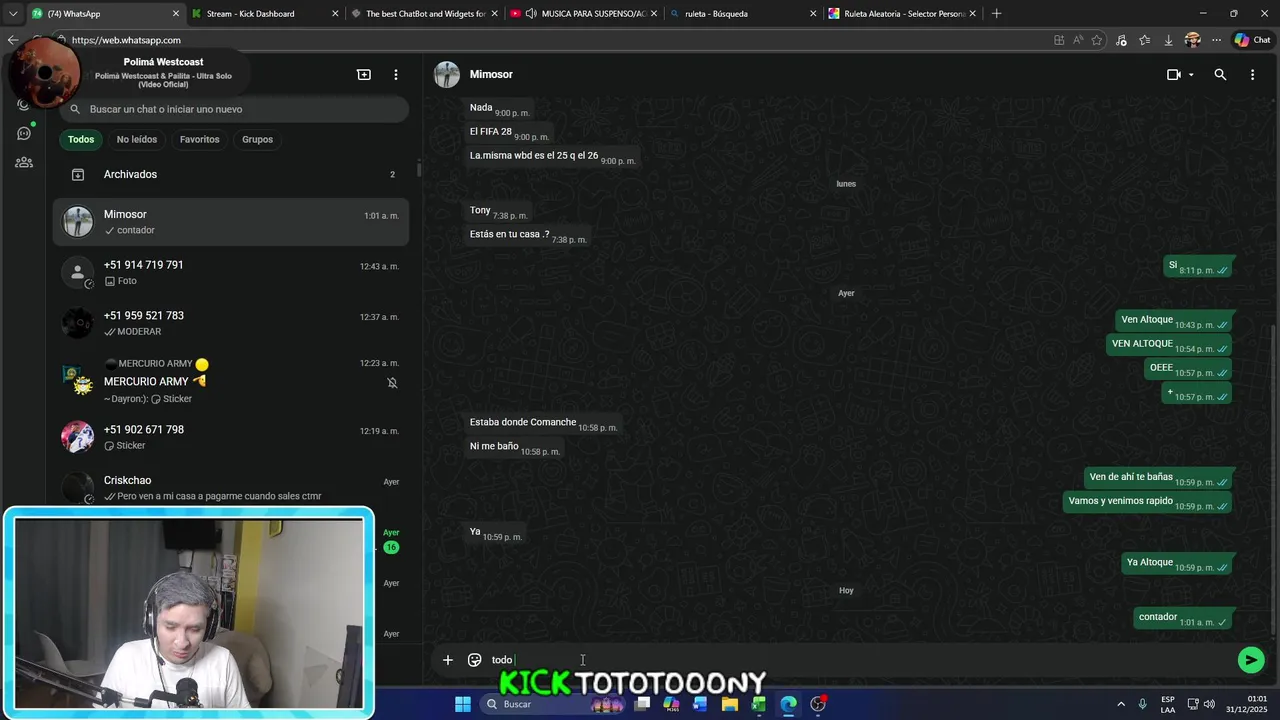1280x720 pixels.
Task: Open the Mimosor chat options menu
Action: 1252,75
